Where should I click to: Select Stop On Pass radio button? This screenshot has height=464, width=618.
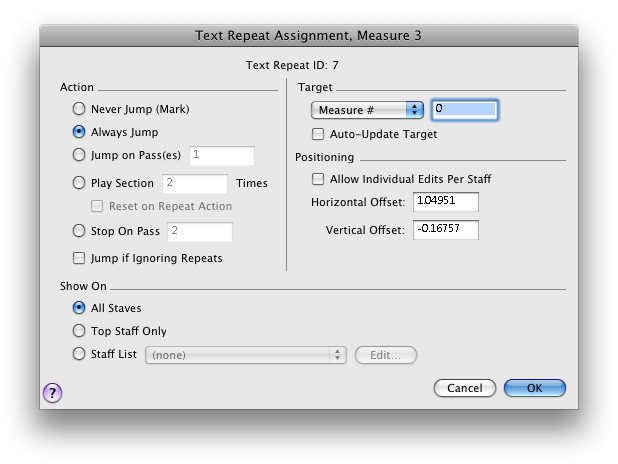(x=79, y=231)
